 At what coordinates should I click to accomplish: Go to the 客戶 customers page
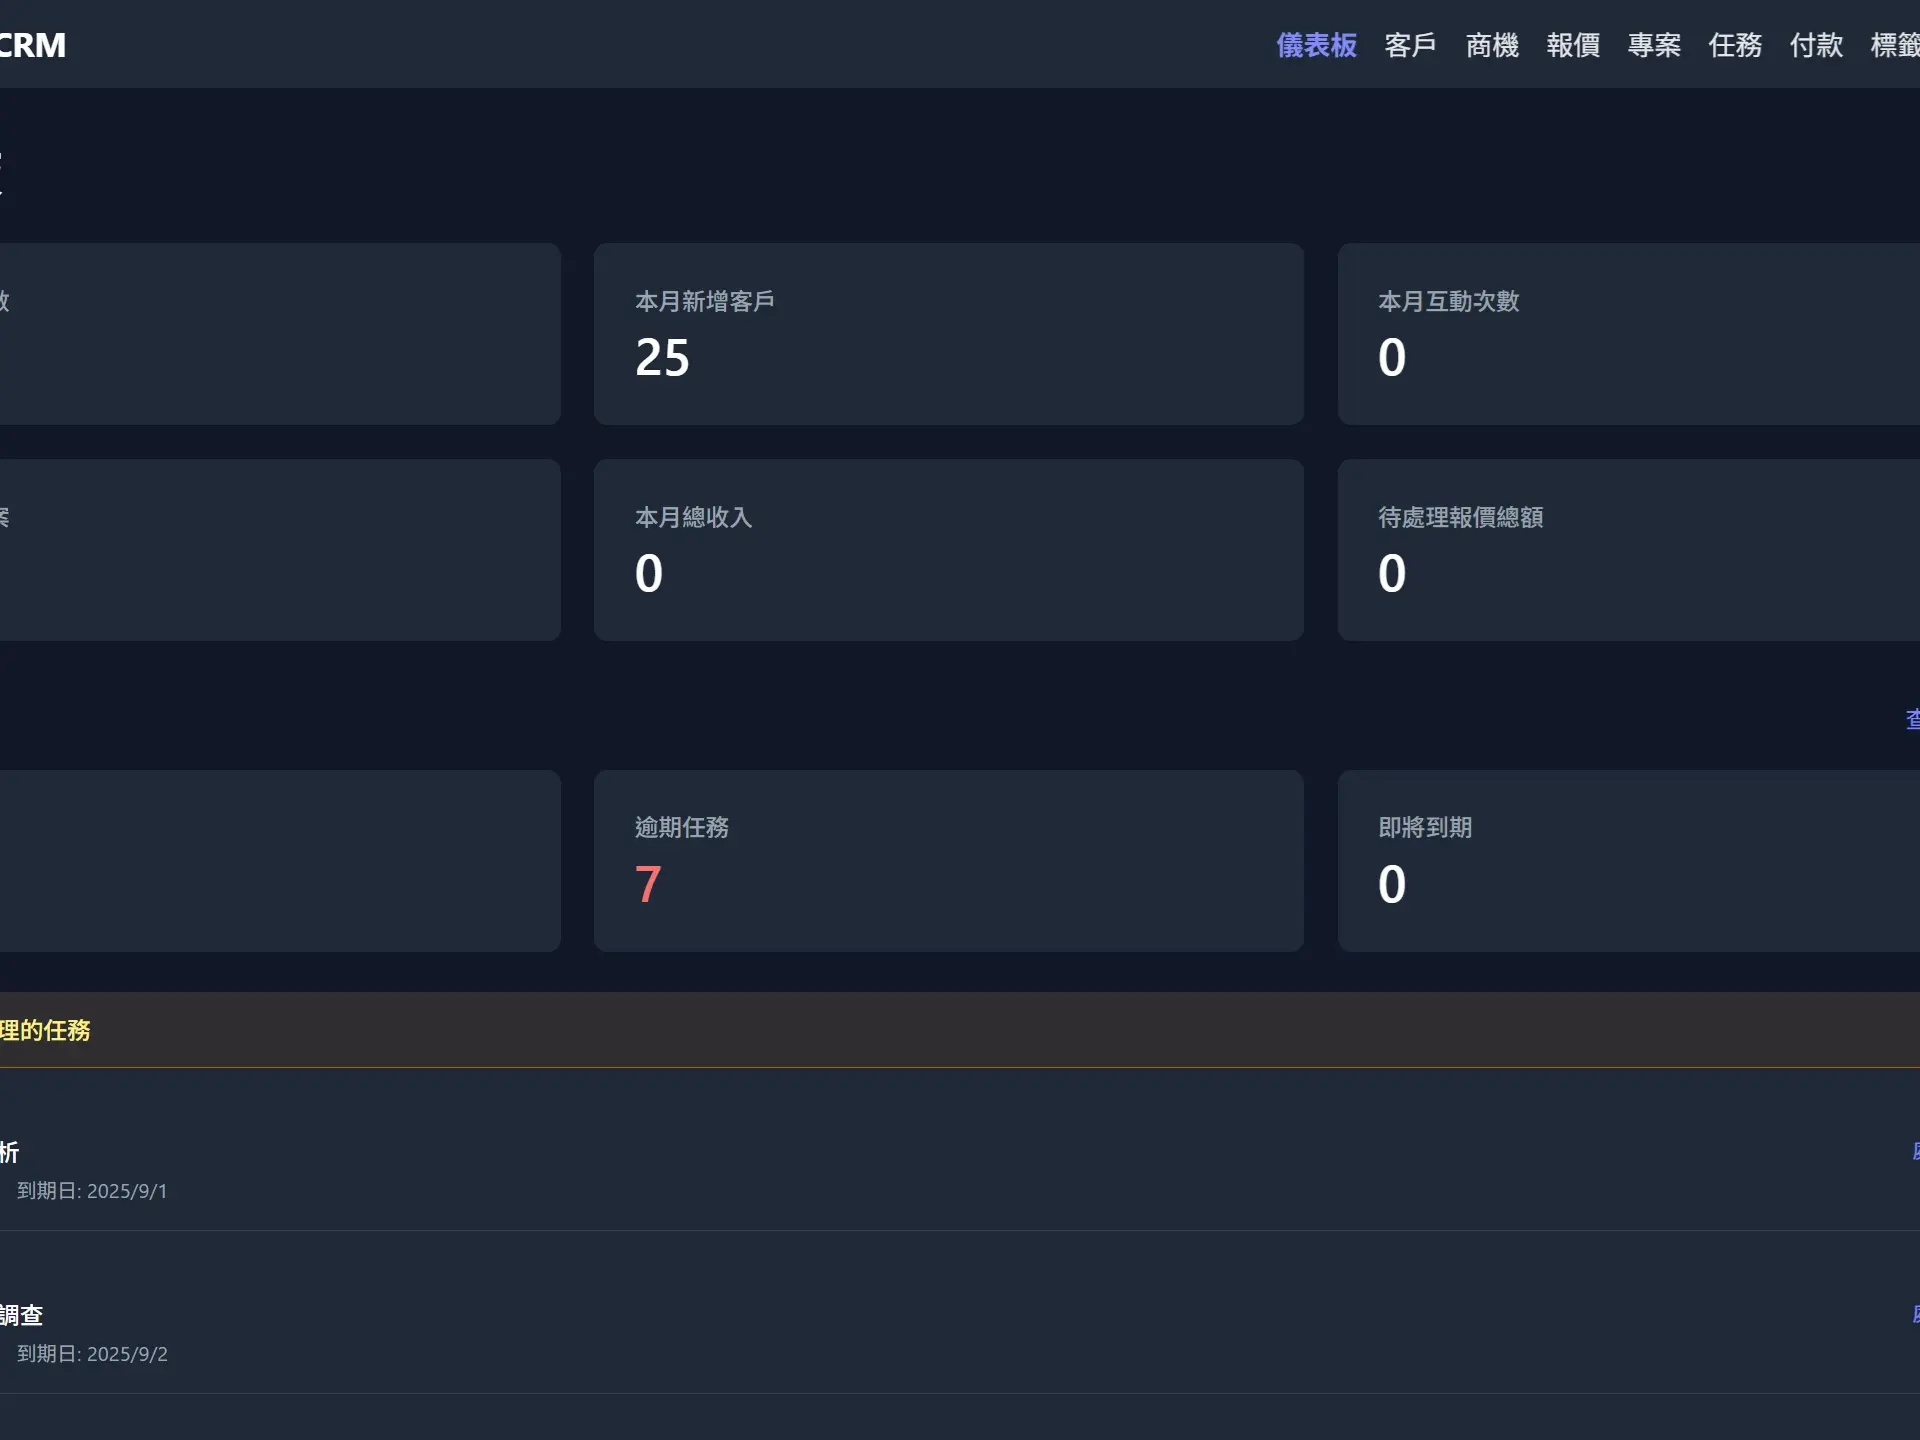coord(1410,45)
